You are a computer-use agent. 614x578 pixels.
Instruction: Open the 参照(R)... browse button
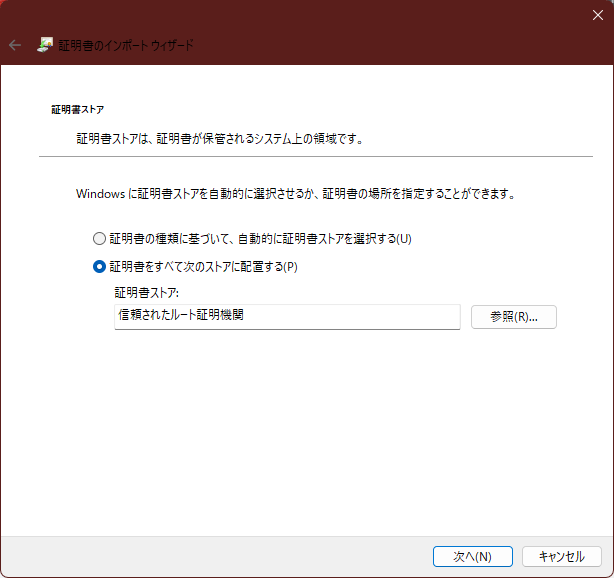pyautogui.click(x=514, y=317)
